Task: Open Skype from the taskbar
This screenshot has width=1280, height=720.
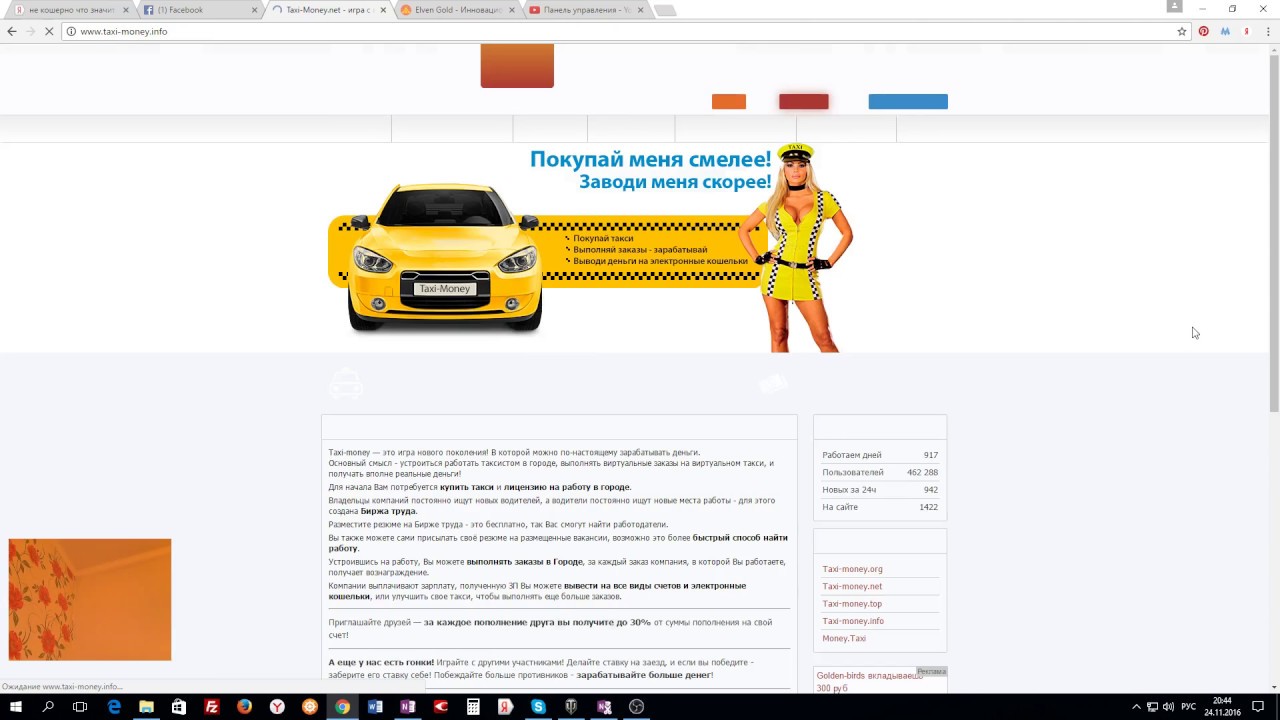Action: (538, 707)
